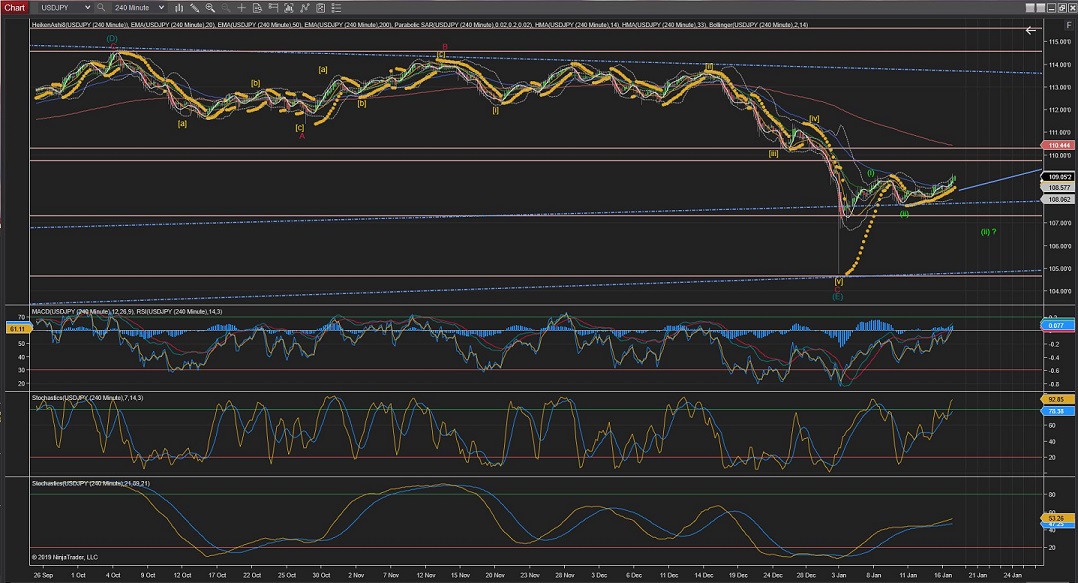
Task: Open the USDJPY instrument dropdown
Action: point(65,8)
